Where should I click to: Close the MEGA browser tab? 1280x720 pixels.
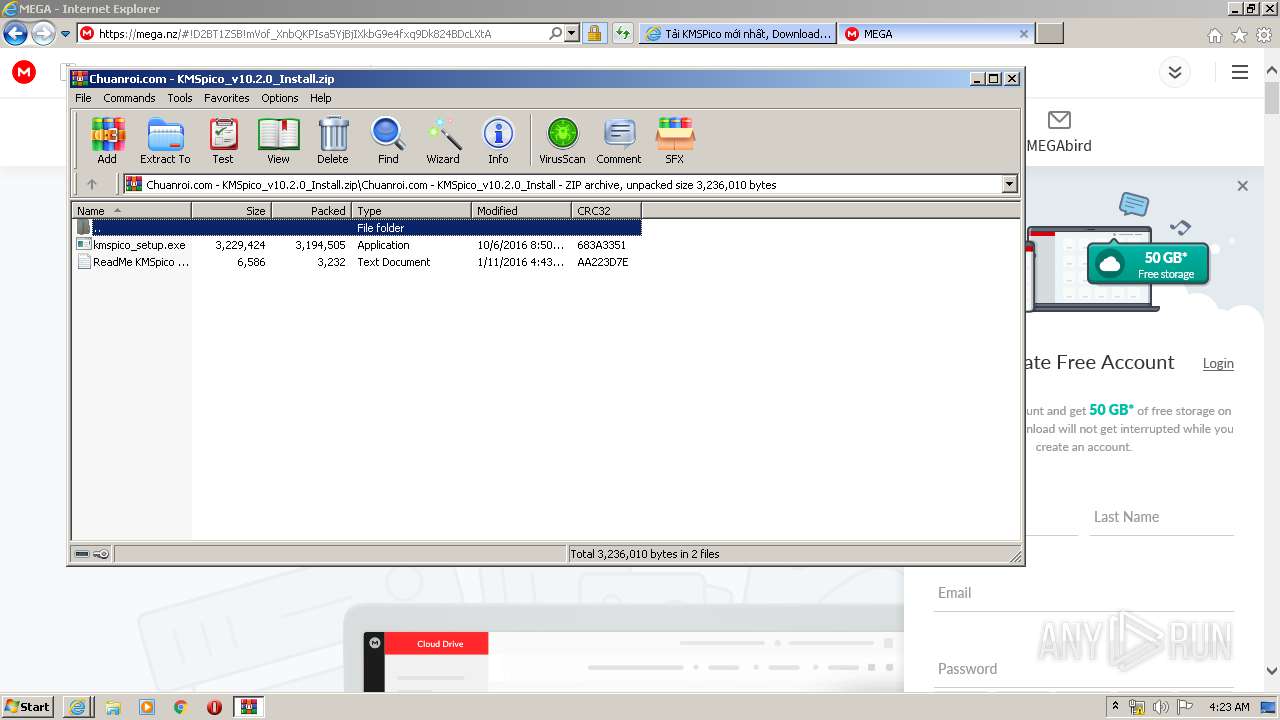coord(1023,33)
